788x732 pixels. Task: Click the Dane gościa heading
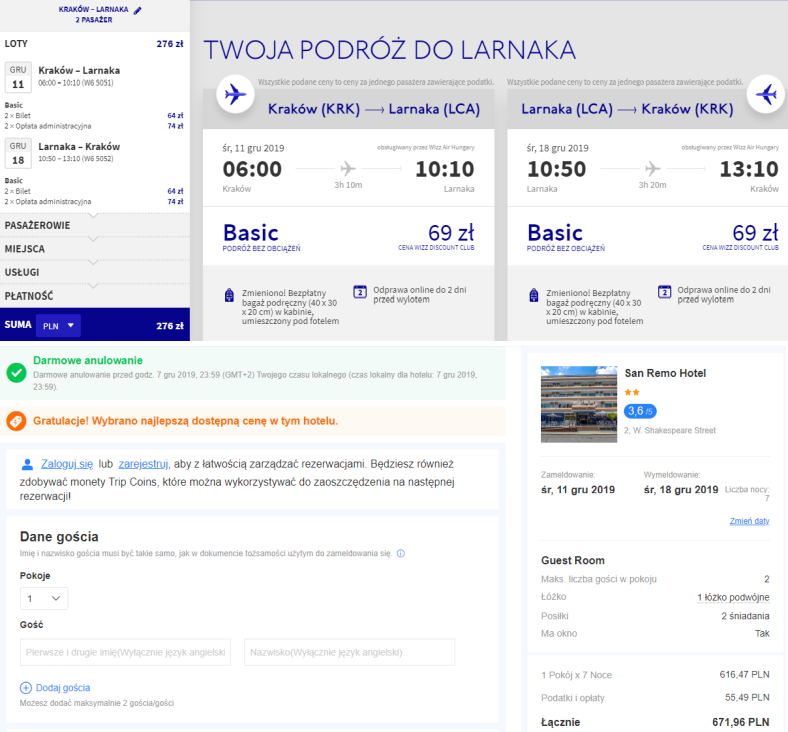59,537
